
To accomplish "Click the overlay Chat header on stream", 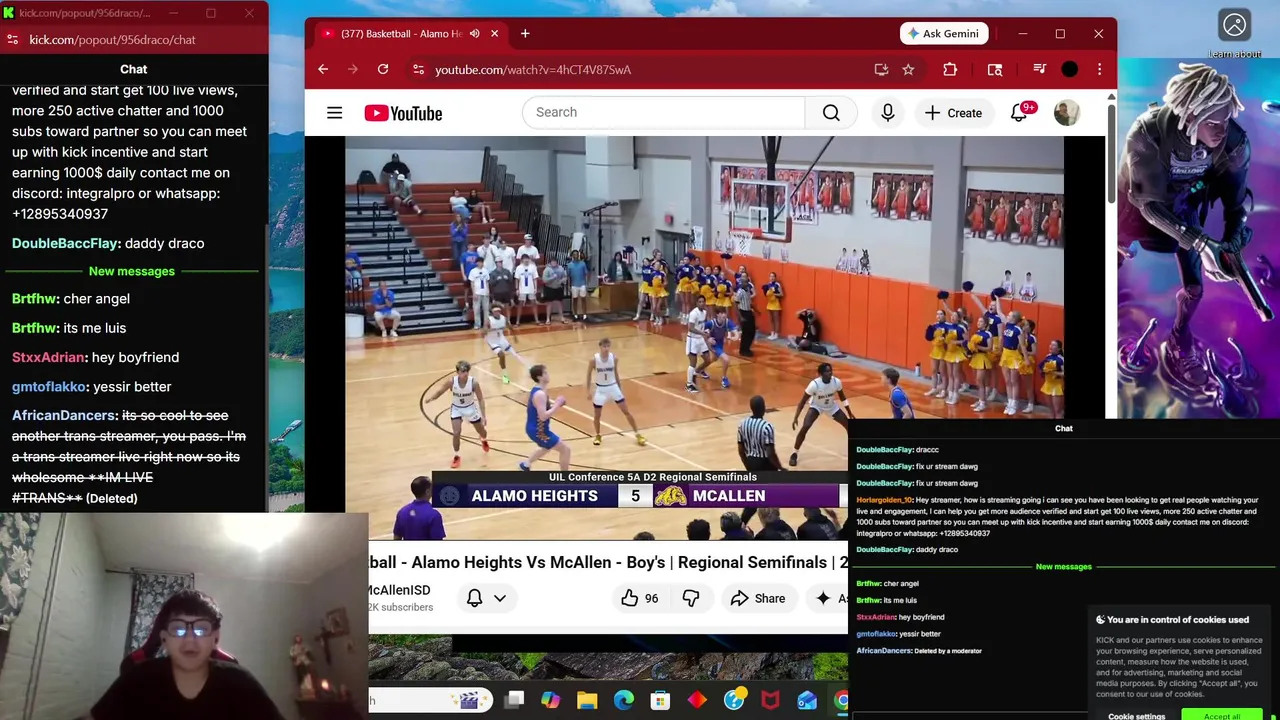I will pos(1063,428).
